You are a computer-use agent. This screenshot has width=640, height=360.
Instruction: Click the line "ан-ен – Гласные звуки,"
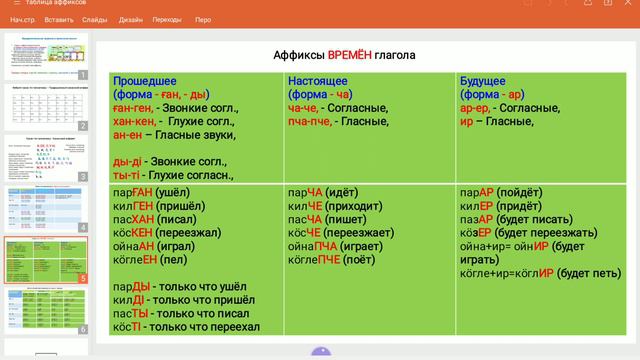(174, 135)
